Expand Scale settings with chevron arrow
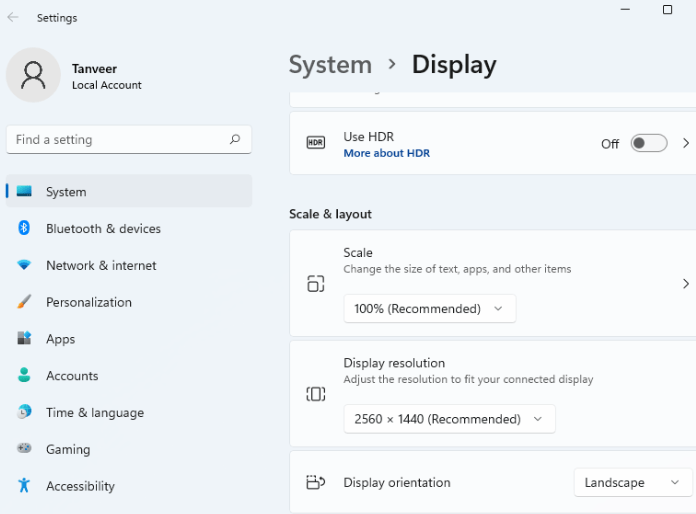This screenshot has height=514, width=696. point(686,284)
